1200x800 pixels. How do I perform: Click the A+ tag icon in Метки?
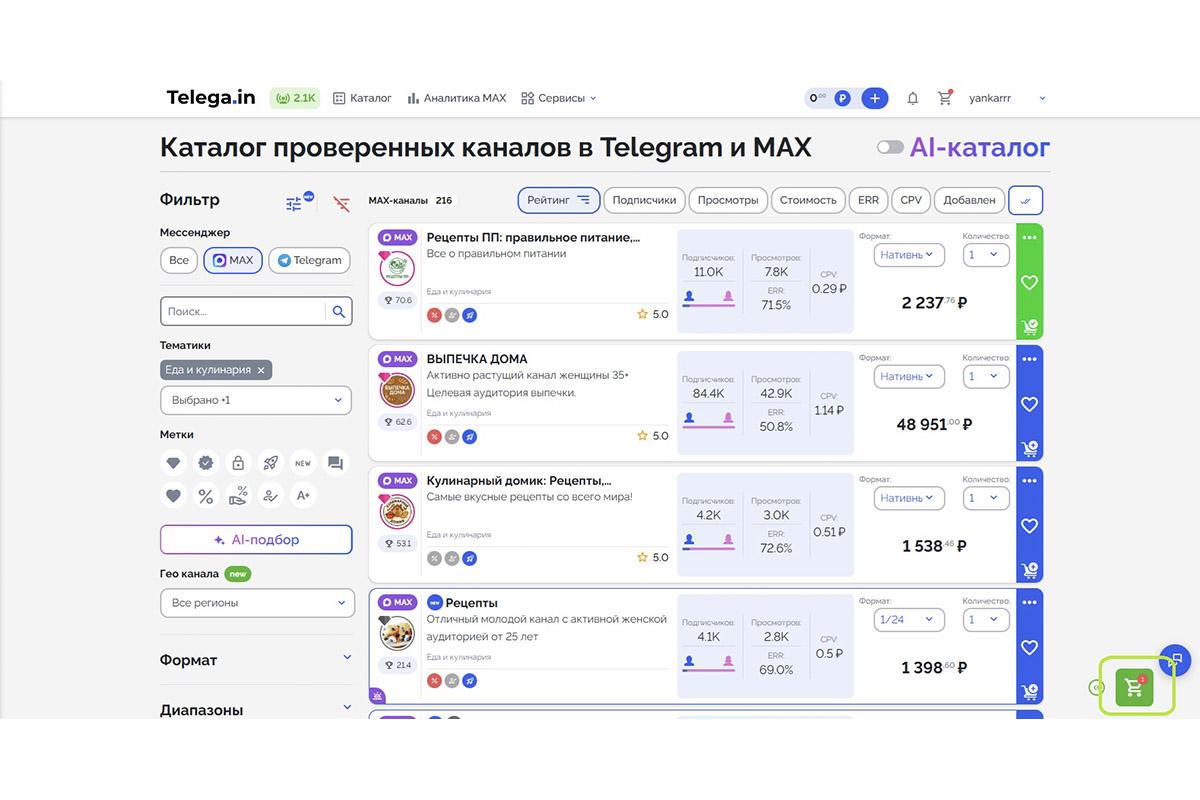303,495
